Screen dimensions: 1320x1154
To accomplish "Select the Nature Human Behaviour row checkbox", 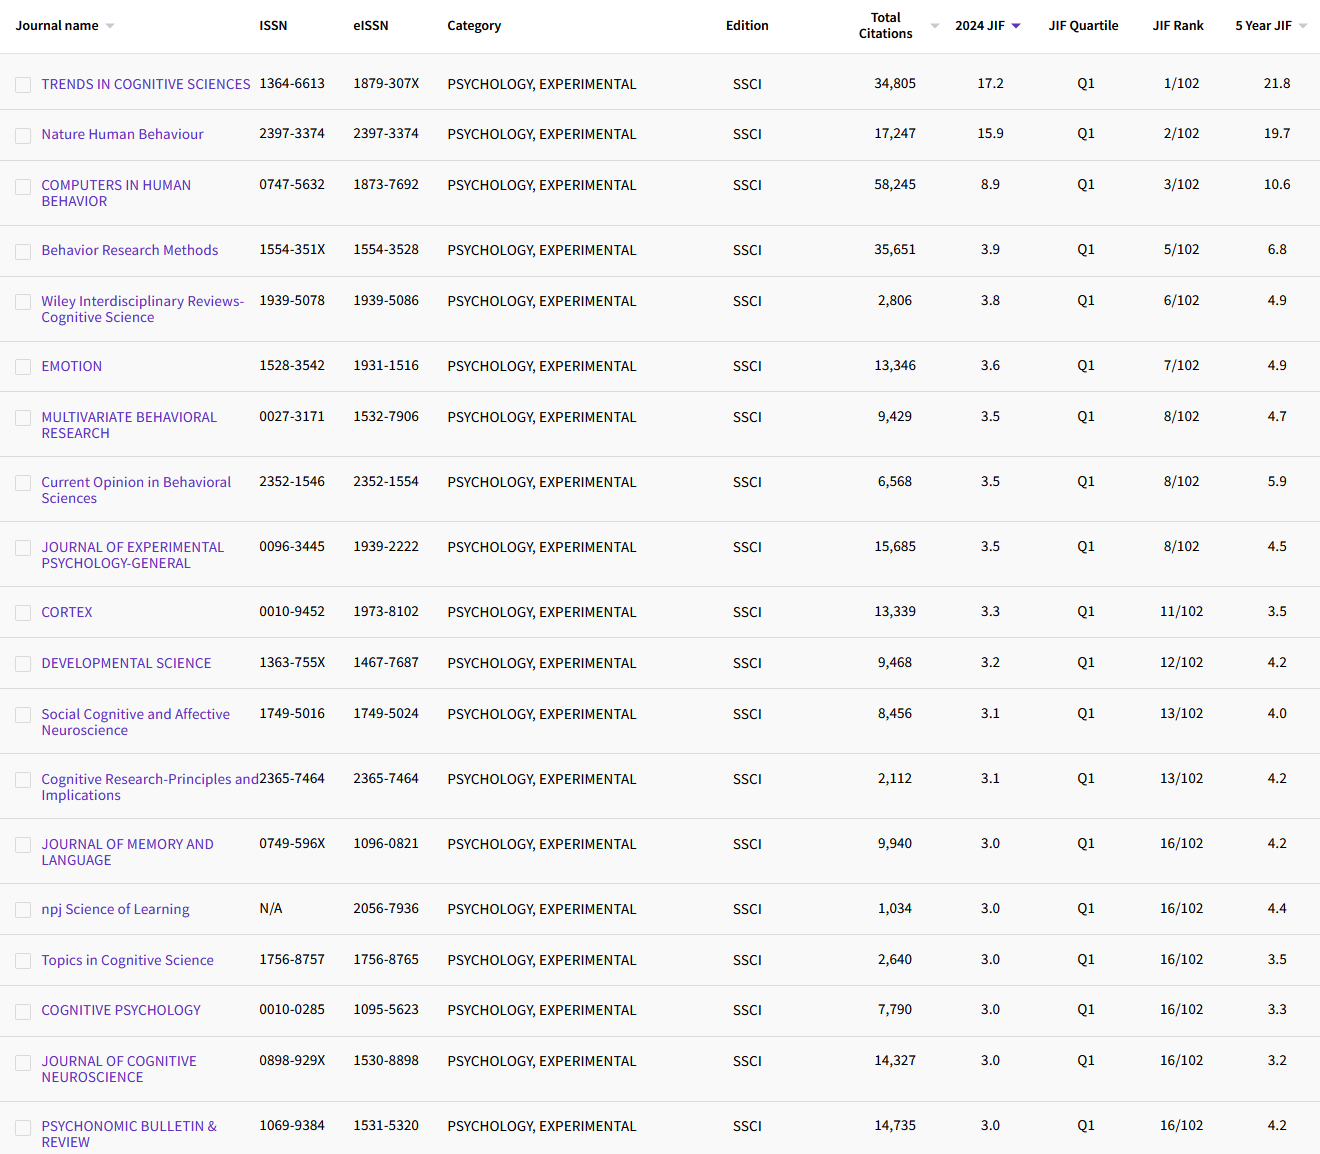I will [23, 135].
